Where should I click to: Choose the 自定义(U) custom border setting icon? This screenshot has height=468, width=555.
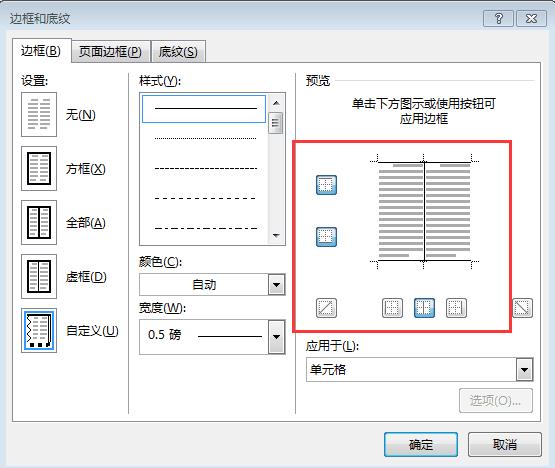(x=39, y=330)
